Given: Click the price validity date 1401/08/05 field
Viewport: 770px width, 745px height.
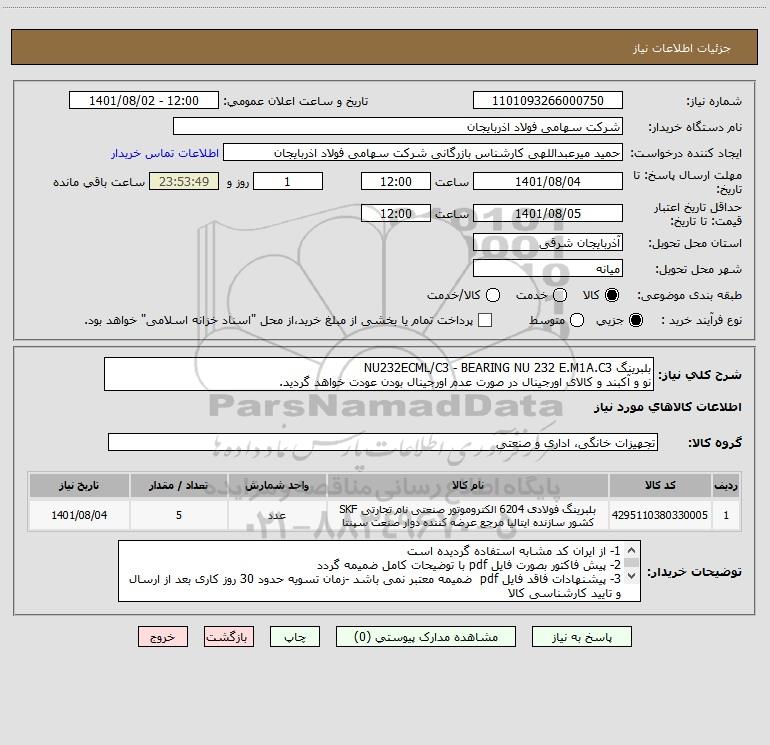Looking at the screenshot, I should 548,213.
